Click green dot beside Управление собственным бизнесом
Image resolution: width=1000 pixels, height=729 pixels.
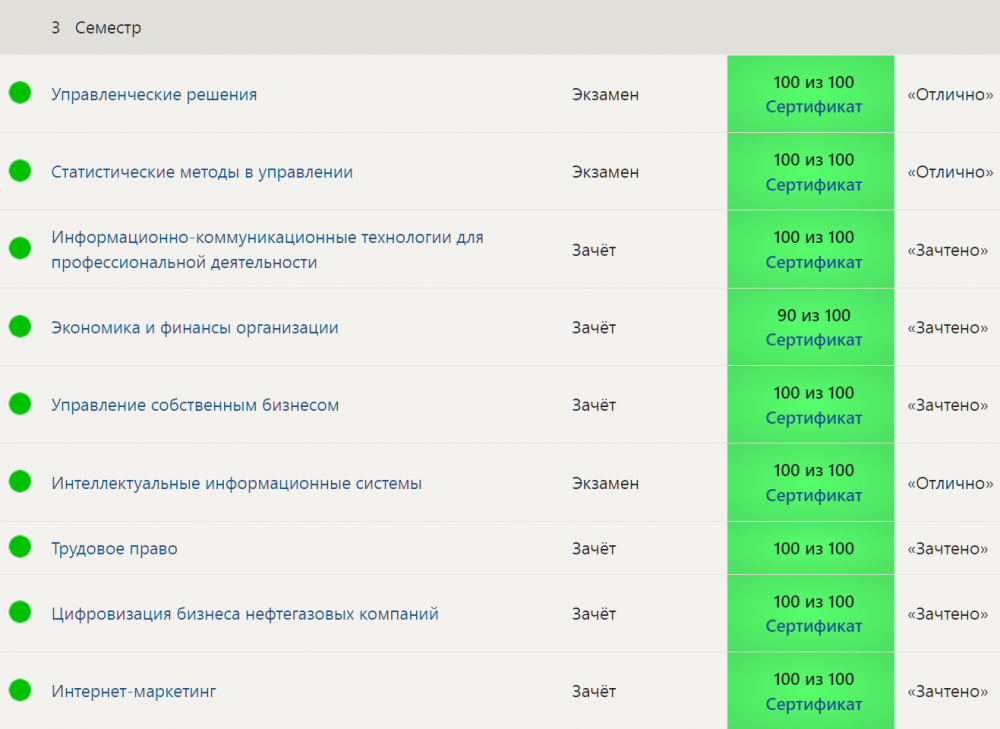click(20, 404)
